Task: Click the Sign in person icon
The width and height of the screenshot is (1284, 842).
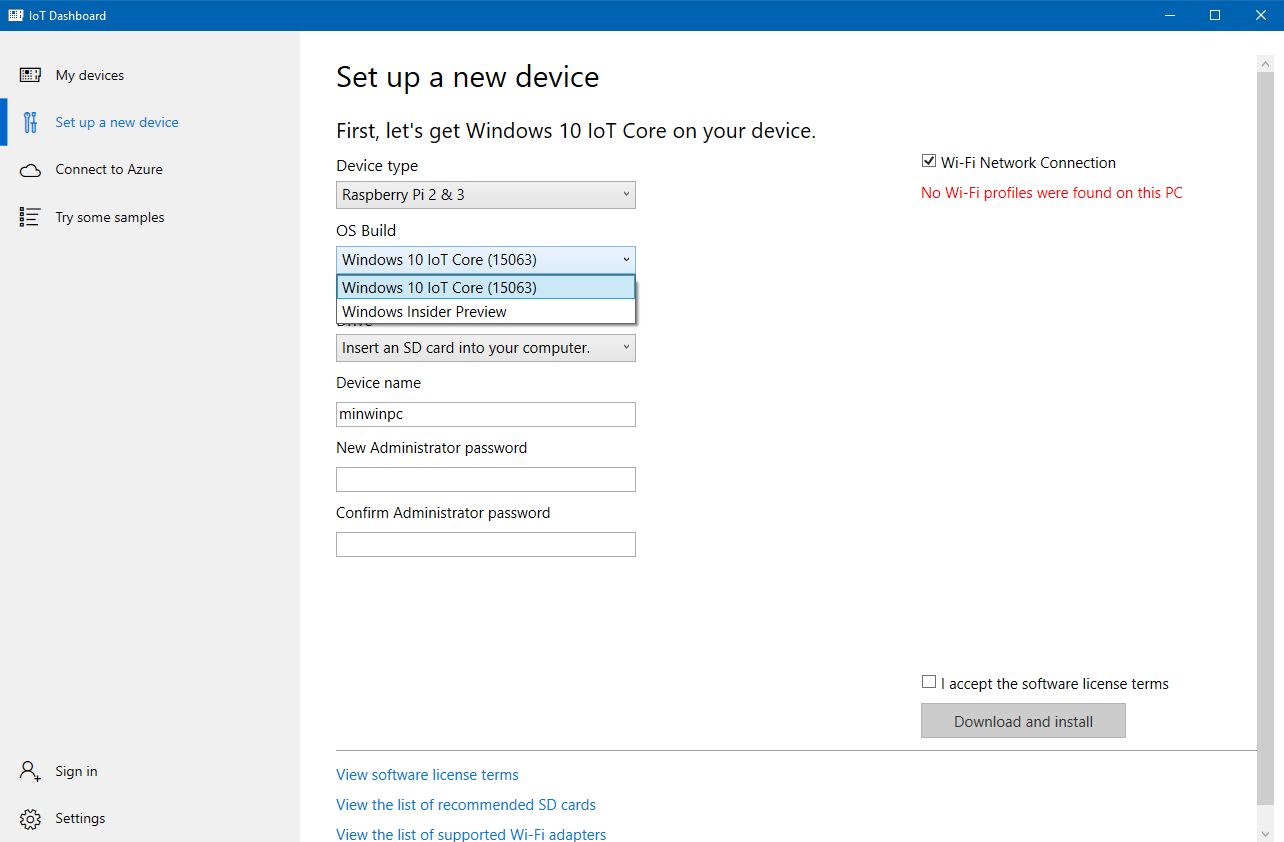Action: pyautogui.click(x=30, y=771)
